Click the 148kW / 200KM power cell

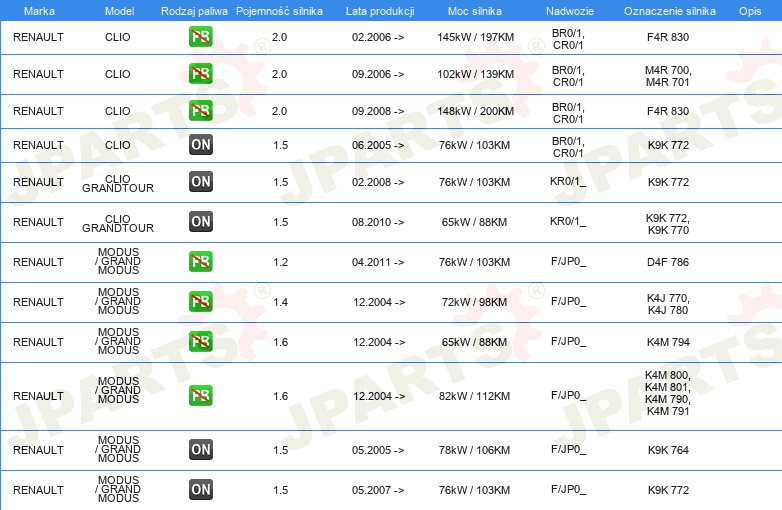475,111
